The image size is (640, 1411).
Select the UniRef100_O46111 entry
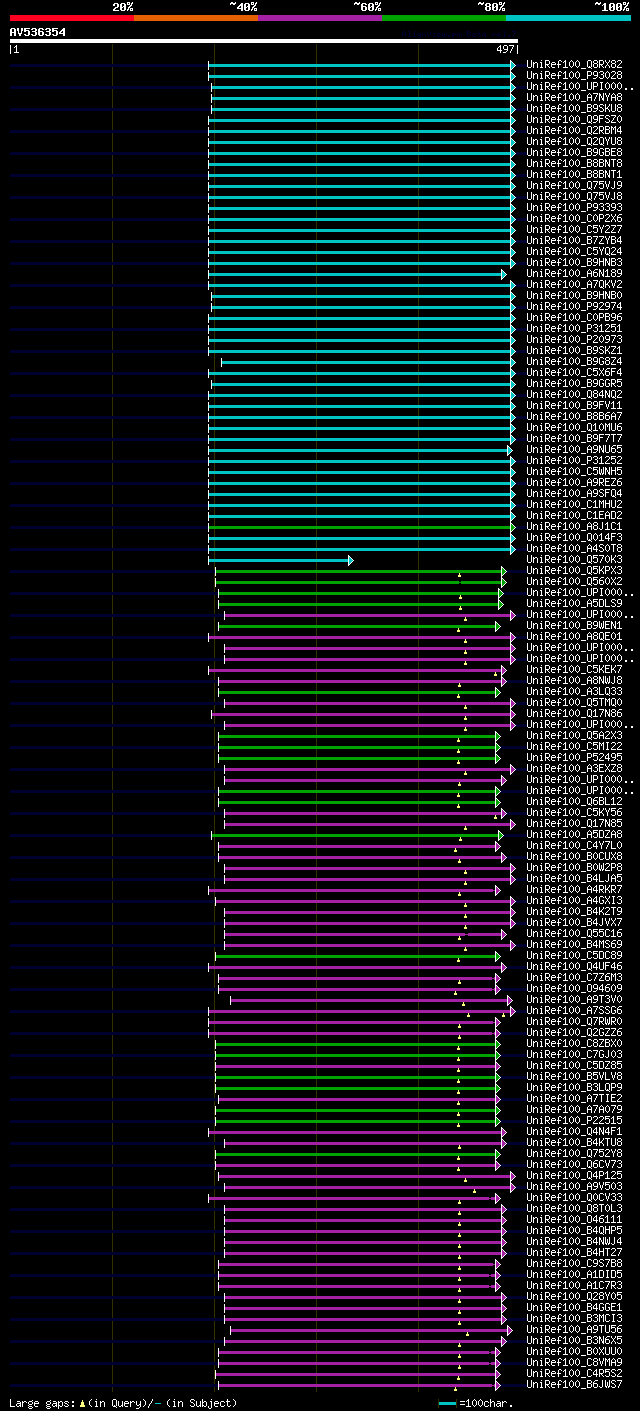tap(574, 1220)
